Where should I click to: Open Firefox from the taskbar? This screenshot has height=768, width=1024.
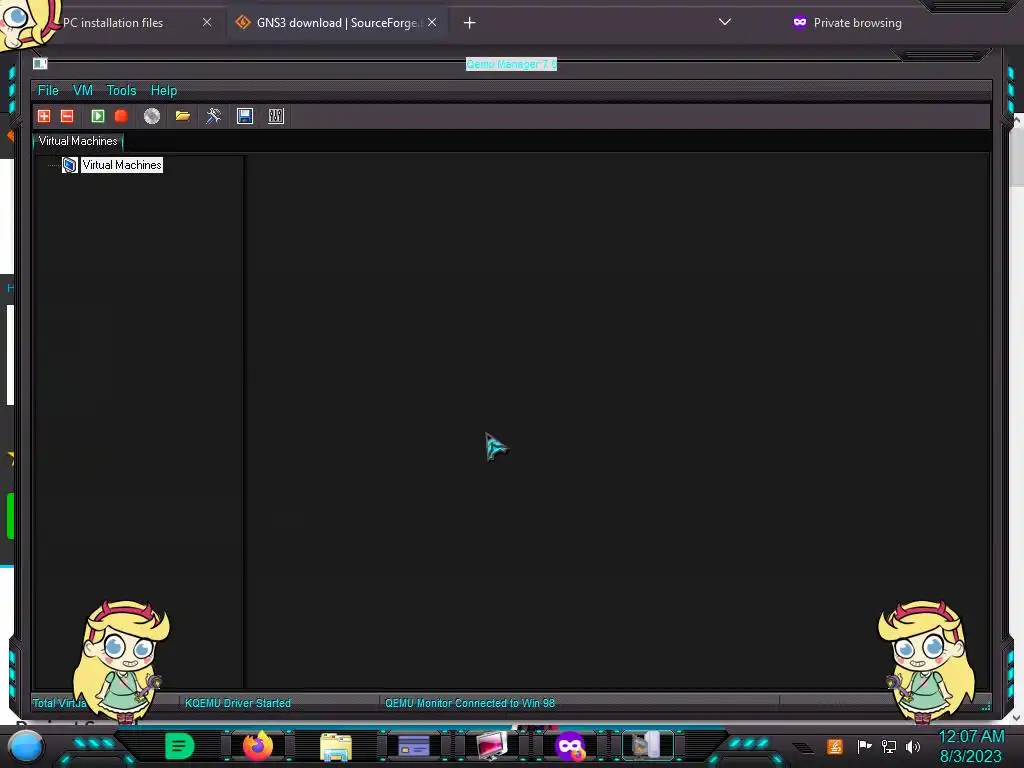click(258, 746)
